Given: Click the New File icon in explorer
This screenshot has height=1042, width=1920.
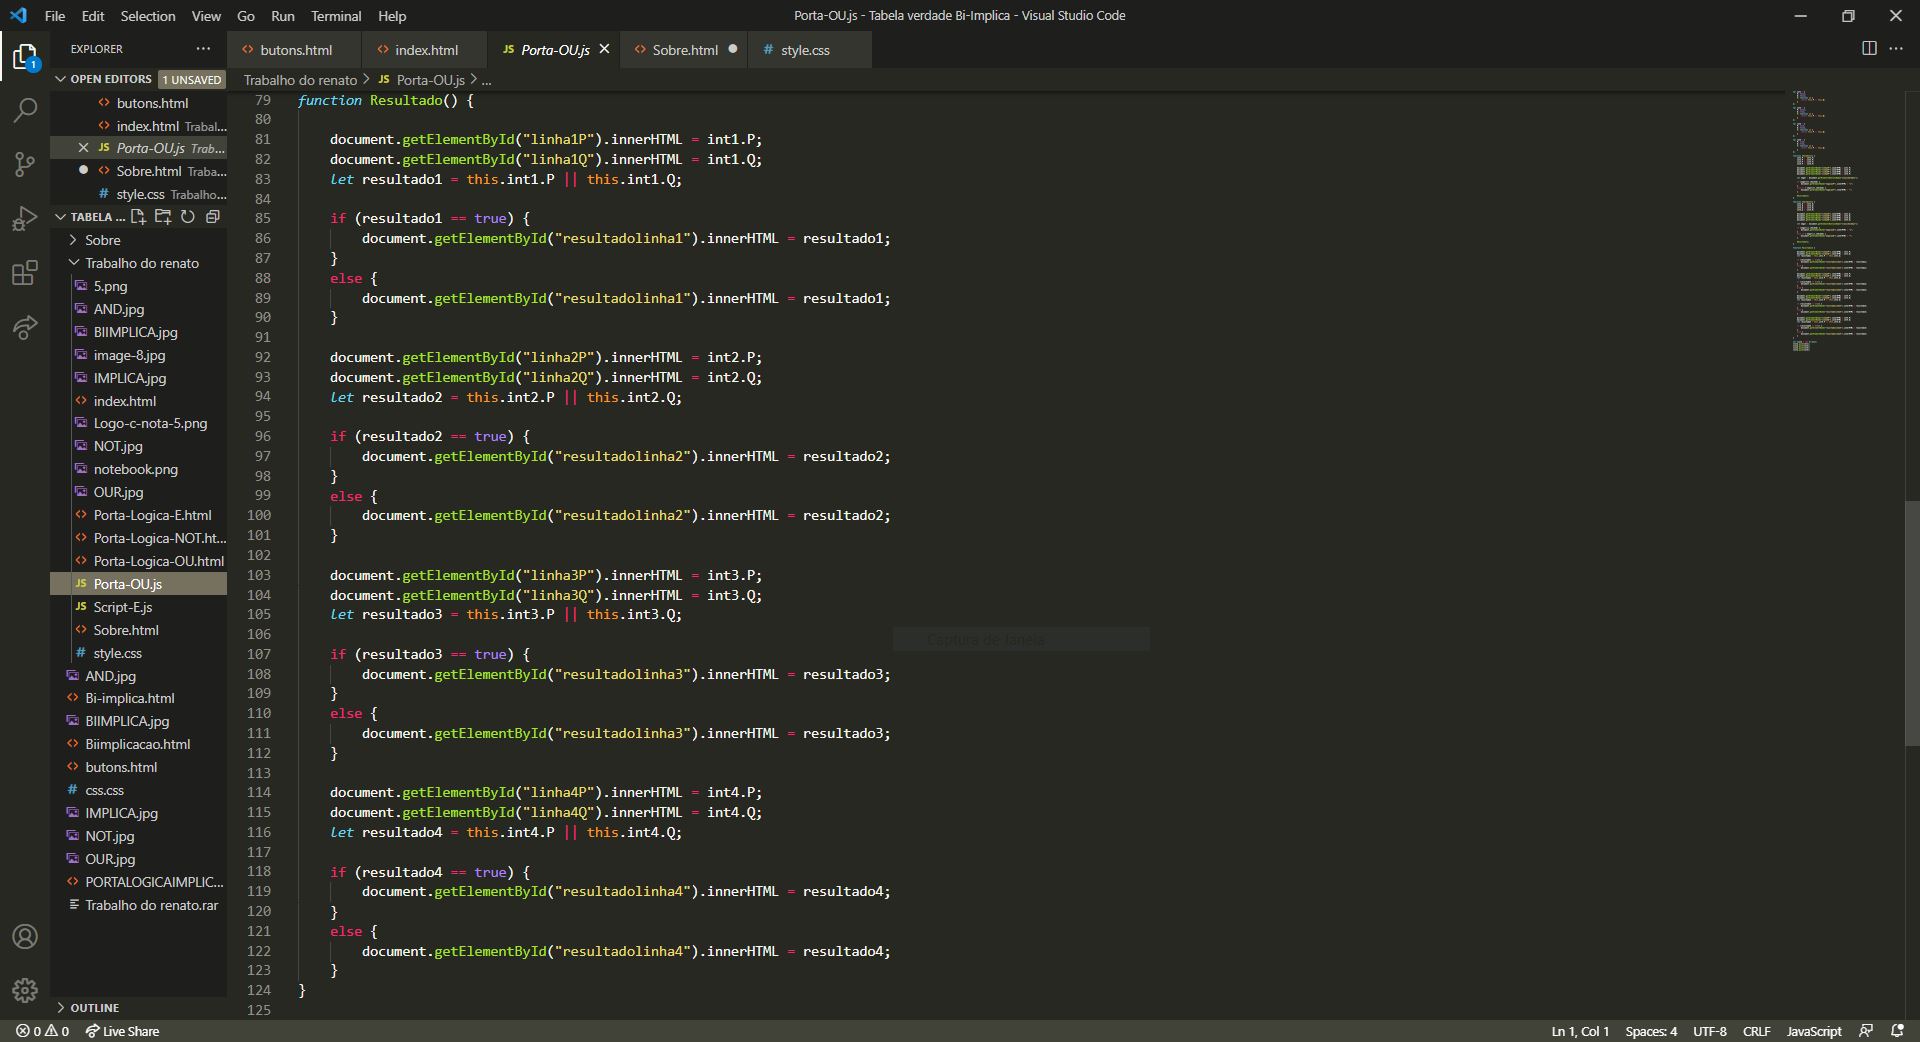Looking at the screenshot, I should click(x=138, y=217).
